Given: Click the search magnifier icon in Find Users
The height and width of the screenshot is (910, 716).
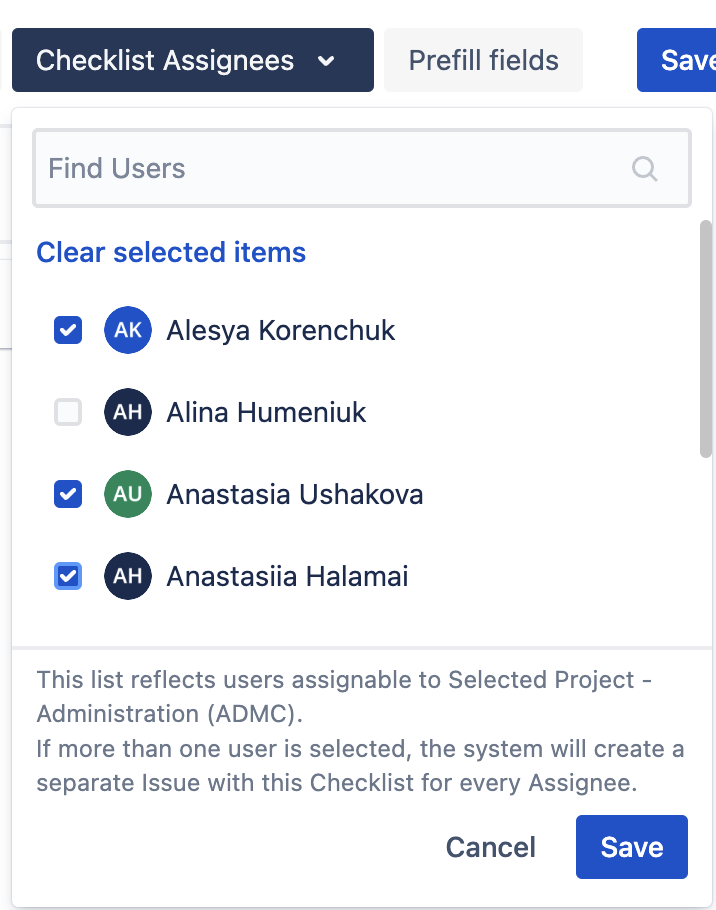Looking at the screenshot, I should tap(645, 168).
